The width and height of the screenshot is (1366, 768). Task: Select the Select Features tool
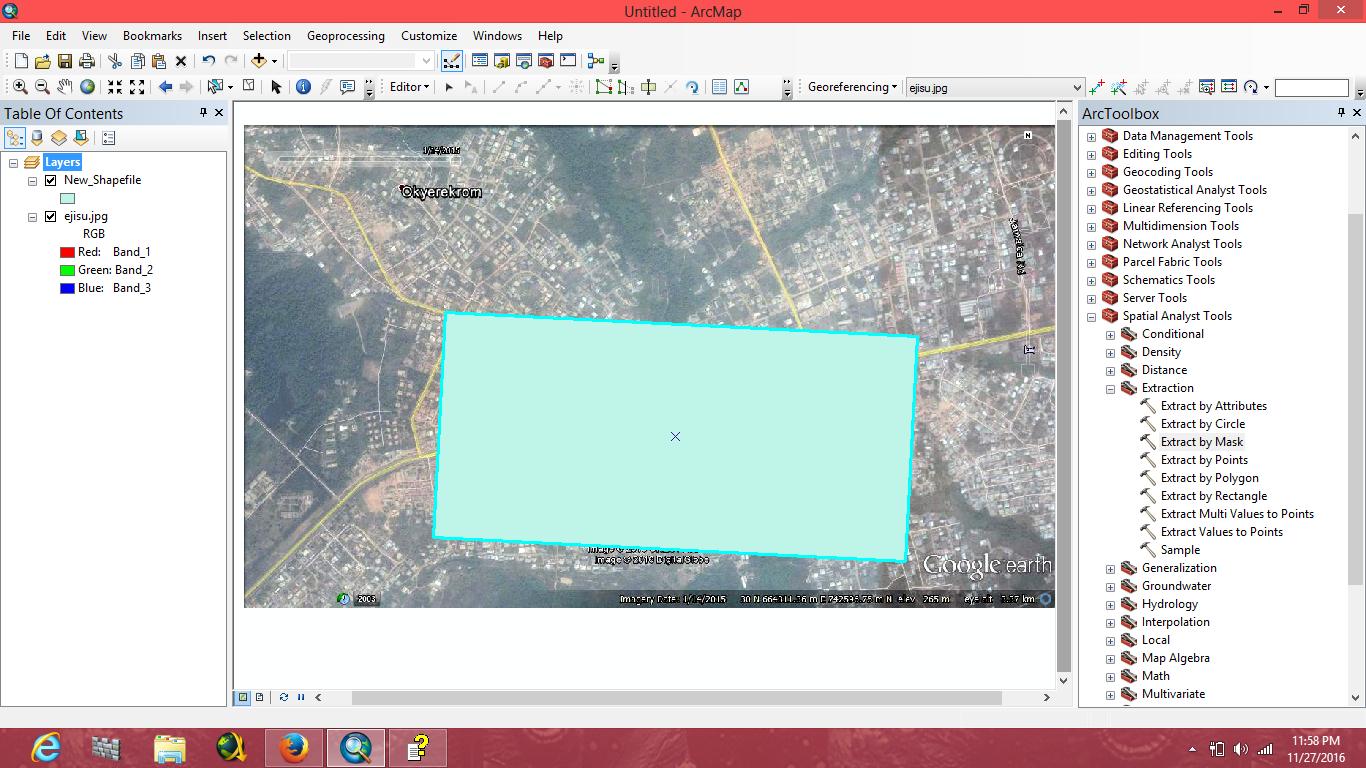pyautogui.click(x=215, y=87)
